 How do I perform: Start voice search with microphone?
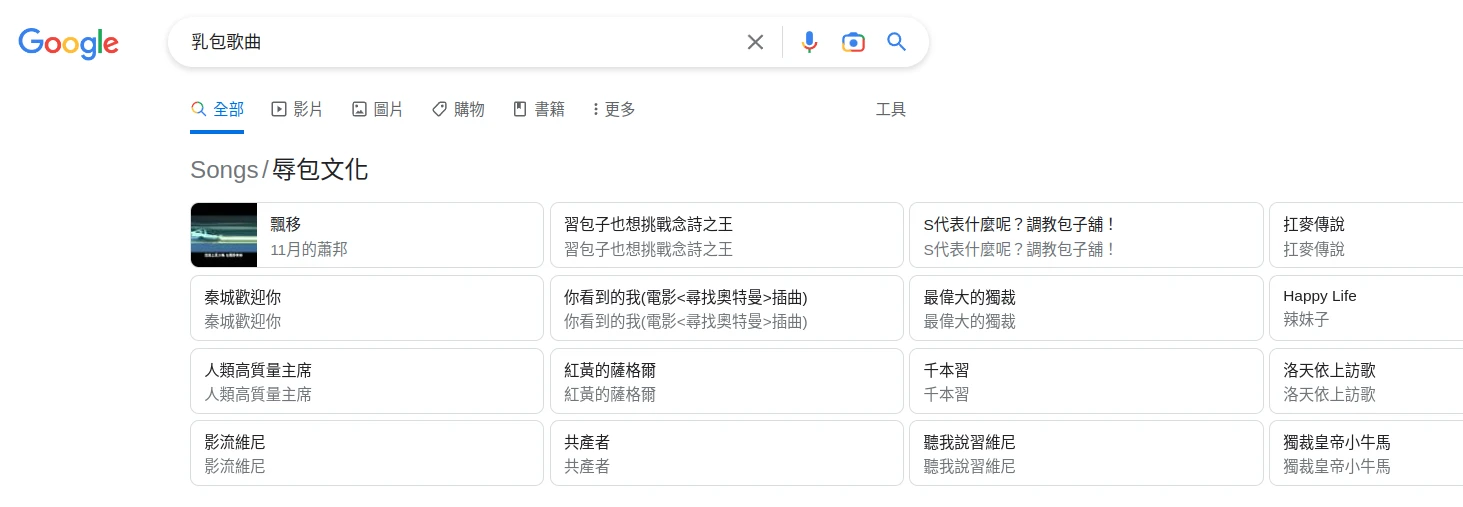tap(809, 42)
